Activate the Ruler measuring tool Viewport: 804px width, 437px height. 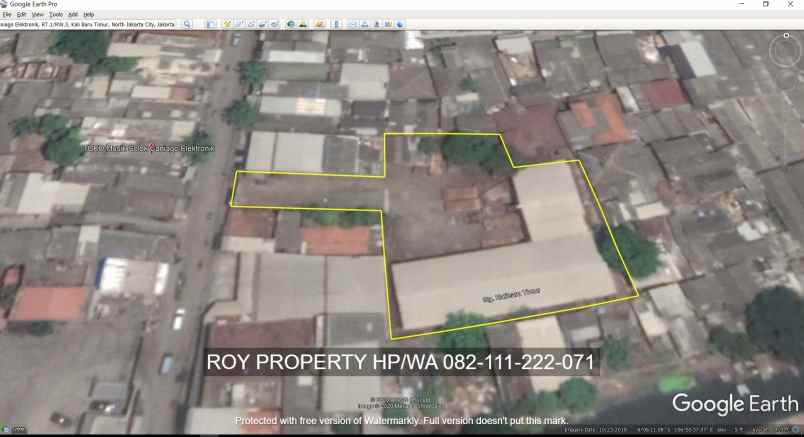338,24
